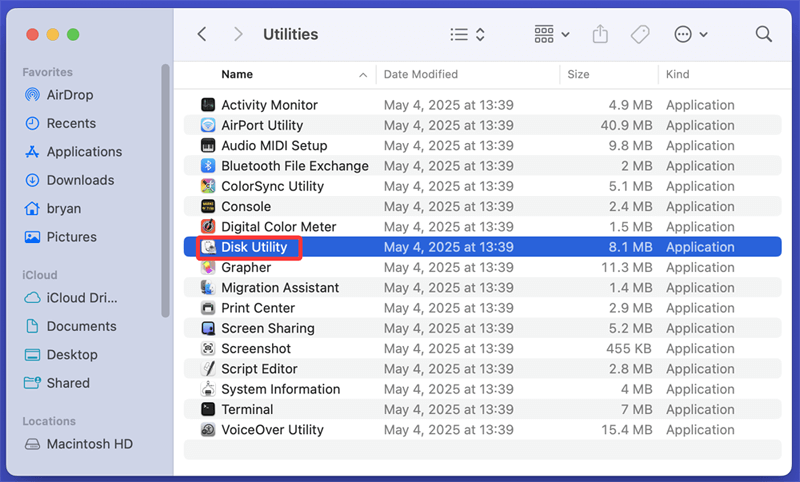This screenshot has width=800, height=482.
Task: Select the Activity Monitor file name
Action: pyautogui.click(x=269, y=105)
